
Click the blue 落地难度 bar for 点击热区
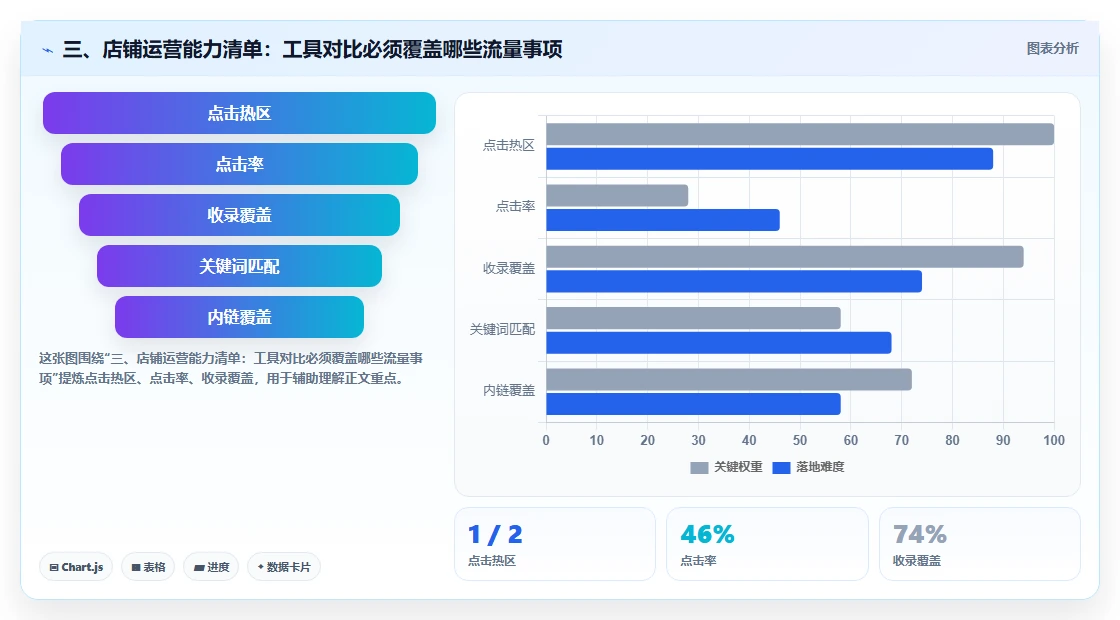[769, 159]
